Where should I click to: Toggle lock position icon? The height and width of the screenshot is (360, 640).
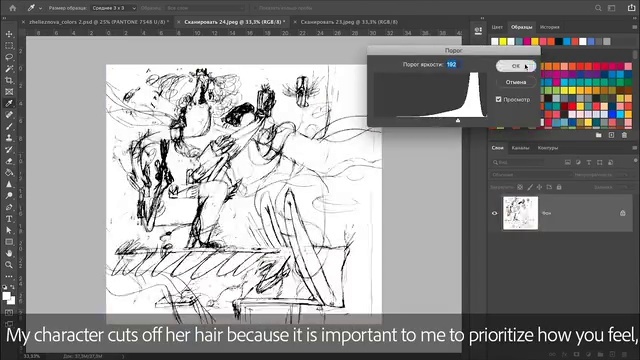tap(540, 187)
